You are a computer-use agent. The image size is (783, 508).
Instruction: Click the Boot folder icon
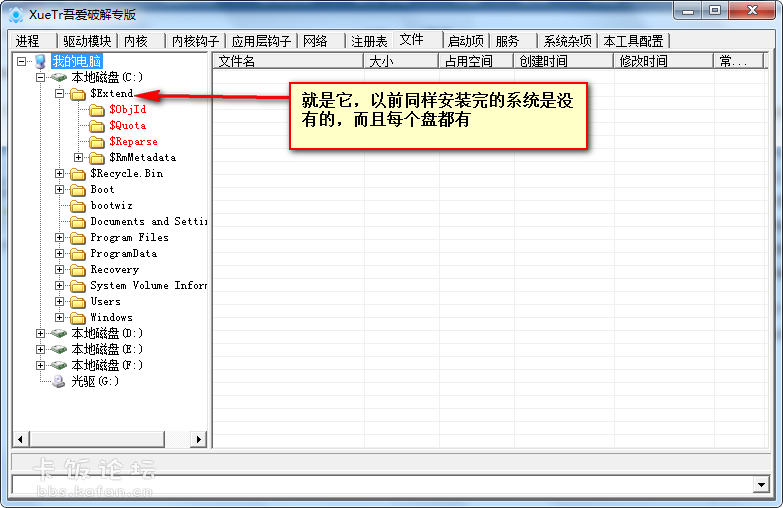point(78,190)
